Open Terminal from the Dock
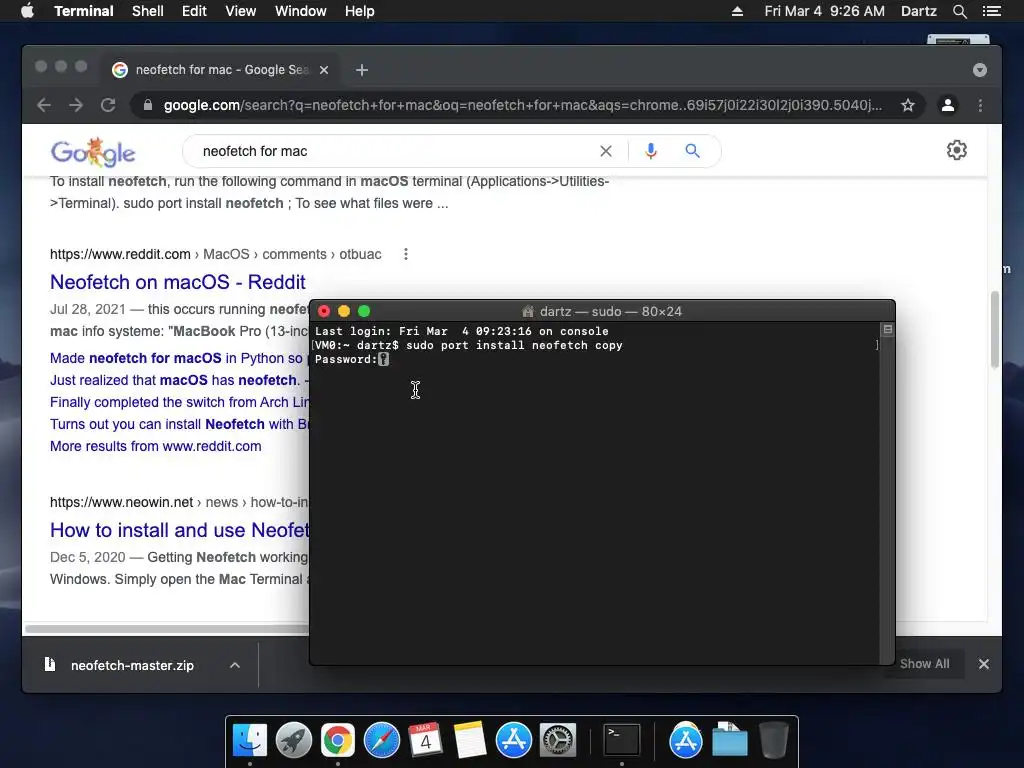Image resolution: width=1024 pixels, height=768 pixels. click(622, 741)
